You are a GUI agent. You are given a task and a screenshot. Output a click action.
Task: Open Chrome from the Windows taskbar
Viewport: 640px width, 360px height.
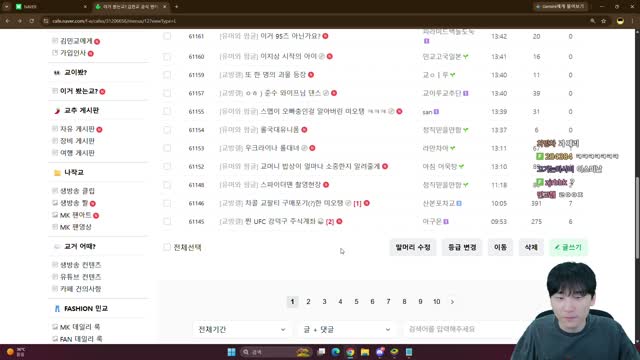coord(350,352)
